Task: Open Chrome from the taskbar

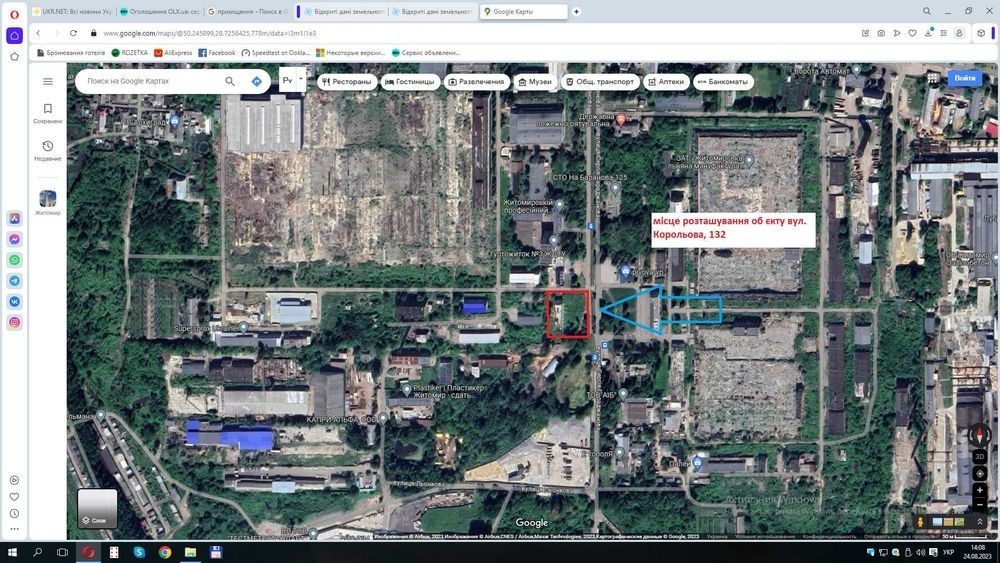Action: click(x=165, y=552)
